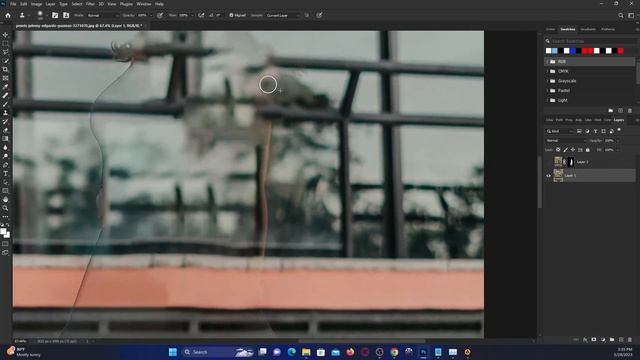Image resolution: width=640 pixels, height=360 pixels.
Task: Select the Zoom tool
Action: tap(5, 208)
